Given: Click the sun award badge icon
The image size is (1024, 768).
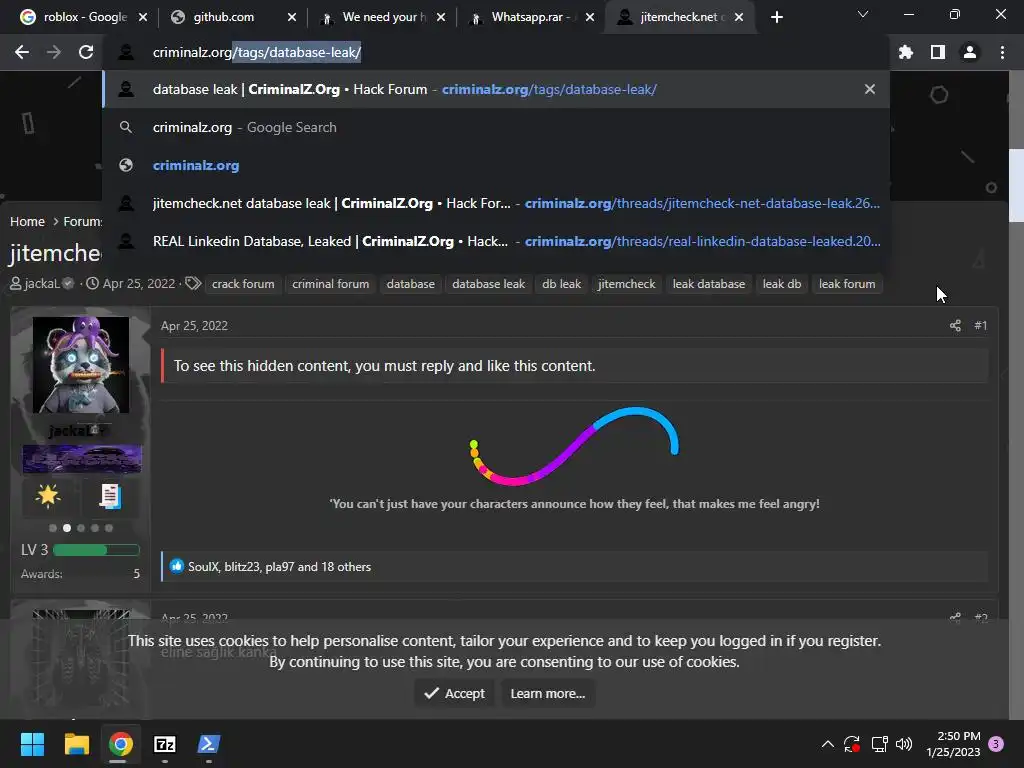Looking at the screenshot, I should pyautogui.click(x=48, y=496).
